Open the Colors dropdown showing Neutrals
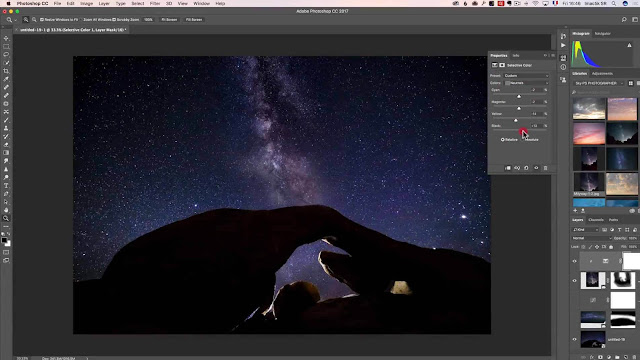 pyautogui.click(x=526, y=83)
